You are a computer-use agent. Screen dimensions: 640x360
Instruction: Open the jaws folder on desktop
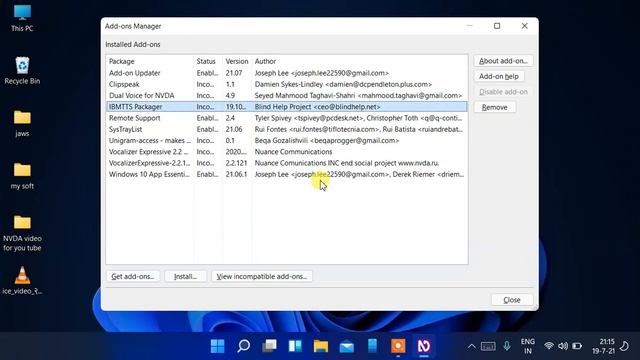(22, 123)
